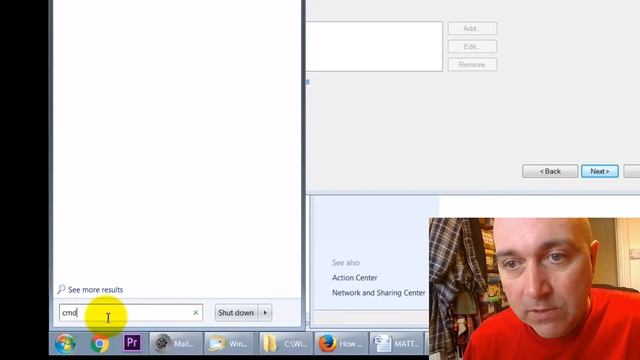Click Next in the wizard dialog
This screenshot has width=640, height=360.
click(x=600, y=171)
